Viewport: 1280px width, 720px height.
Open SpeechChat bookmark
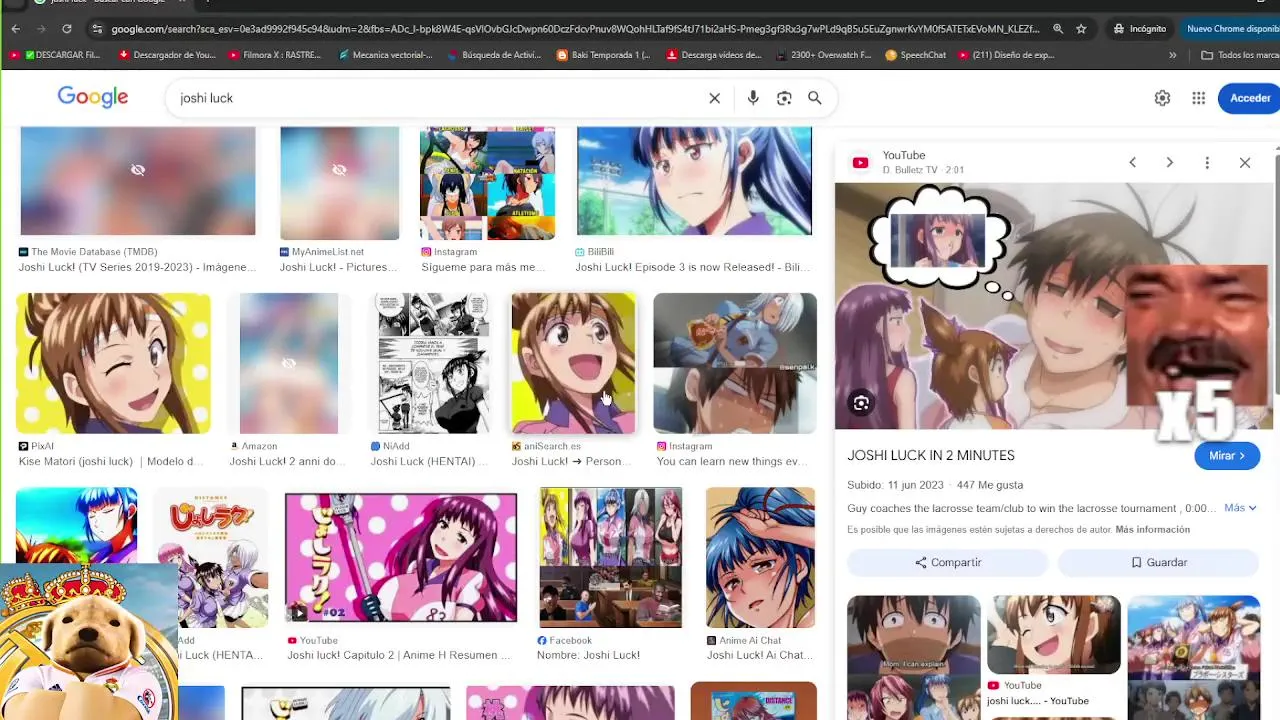pos(915,55)
